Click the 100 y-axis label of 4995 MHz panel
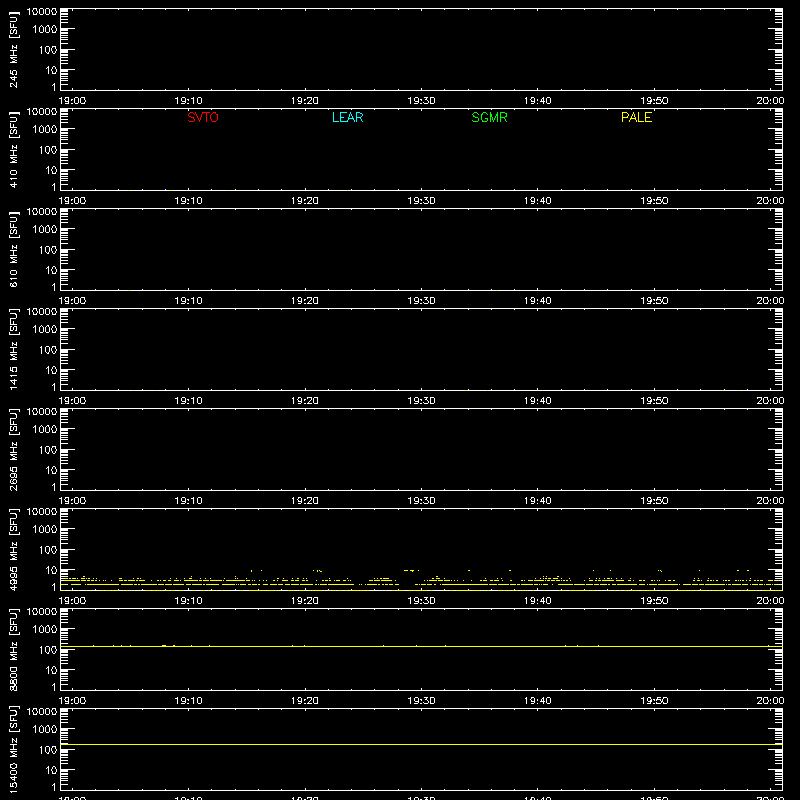Image resolution: width=800 pixels, height=800 pixels. [x=48, y=550]
